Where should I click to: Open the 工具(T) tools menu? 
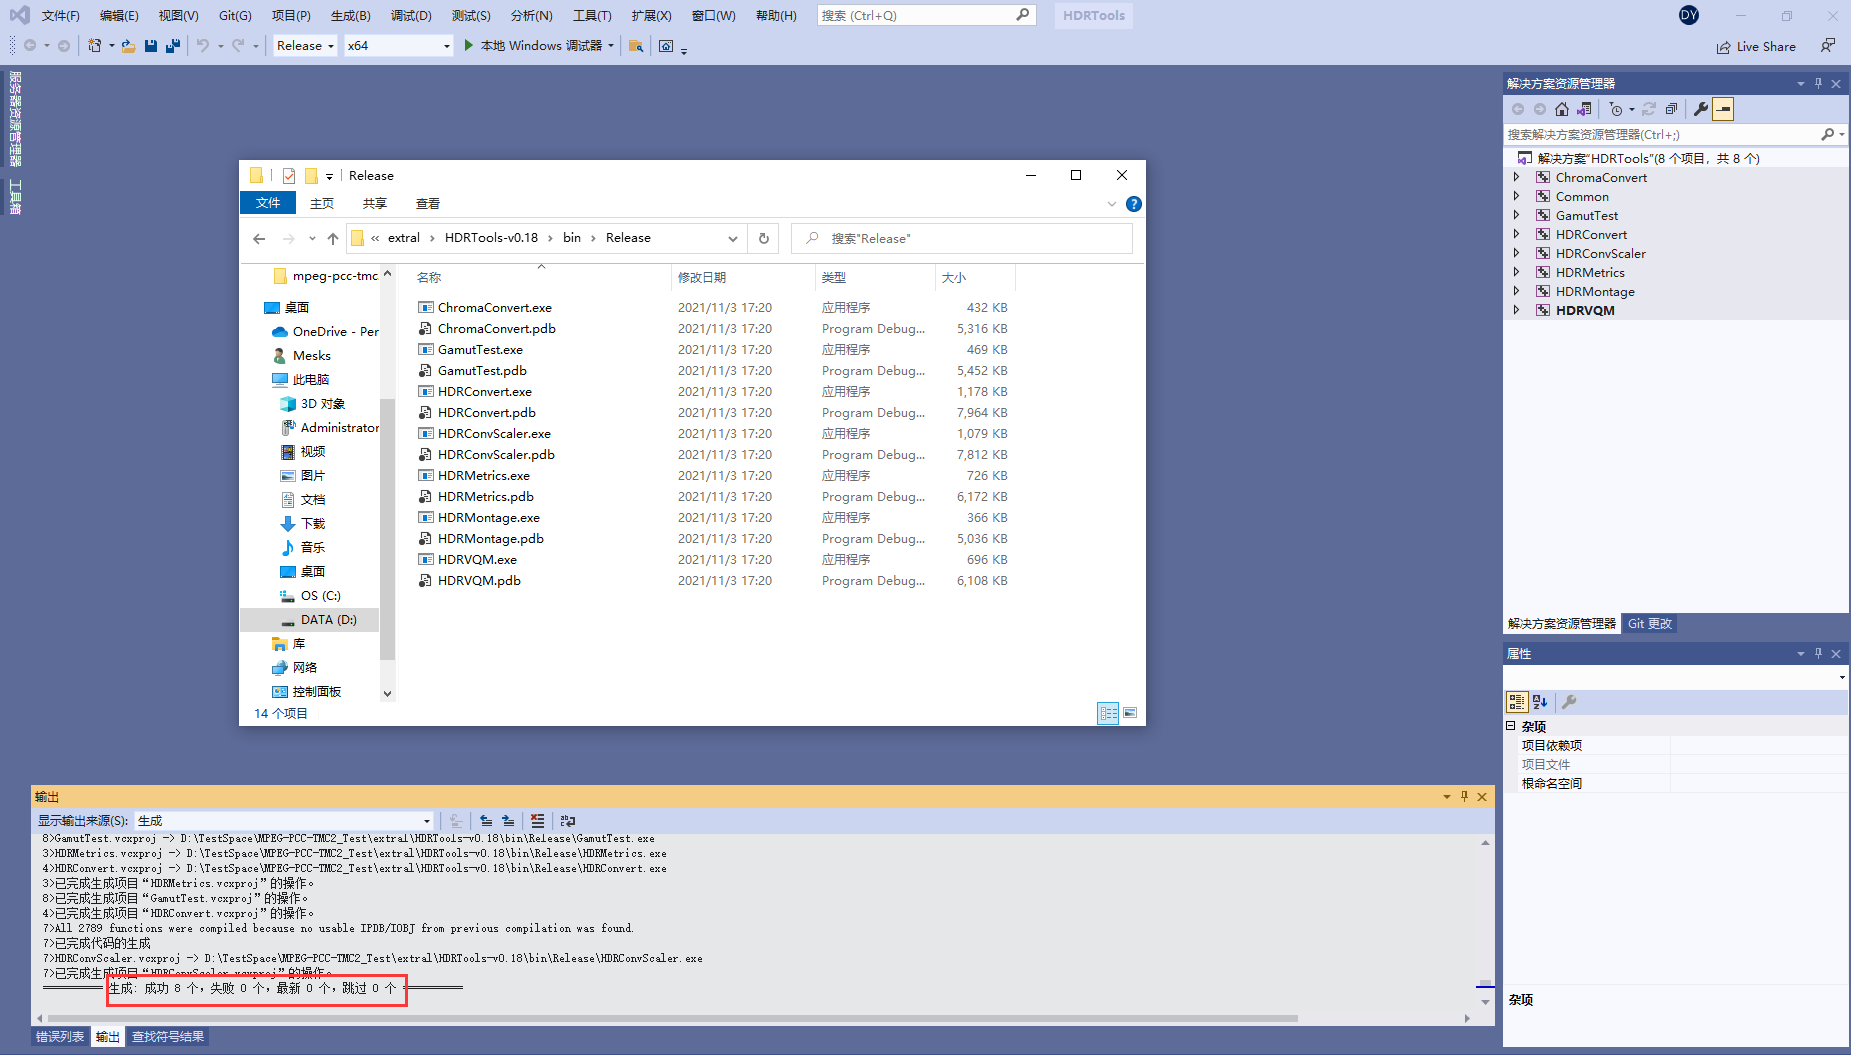point(592,15)
